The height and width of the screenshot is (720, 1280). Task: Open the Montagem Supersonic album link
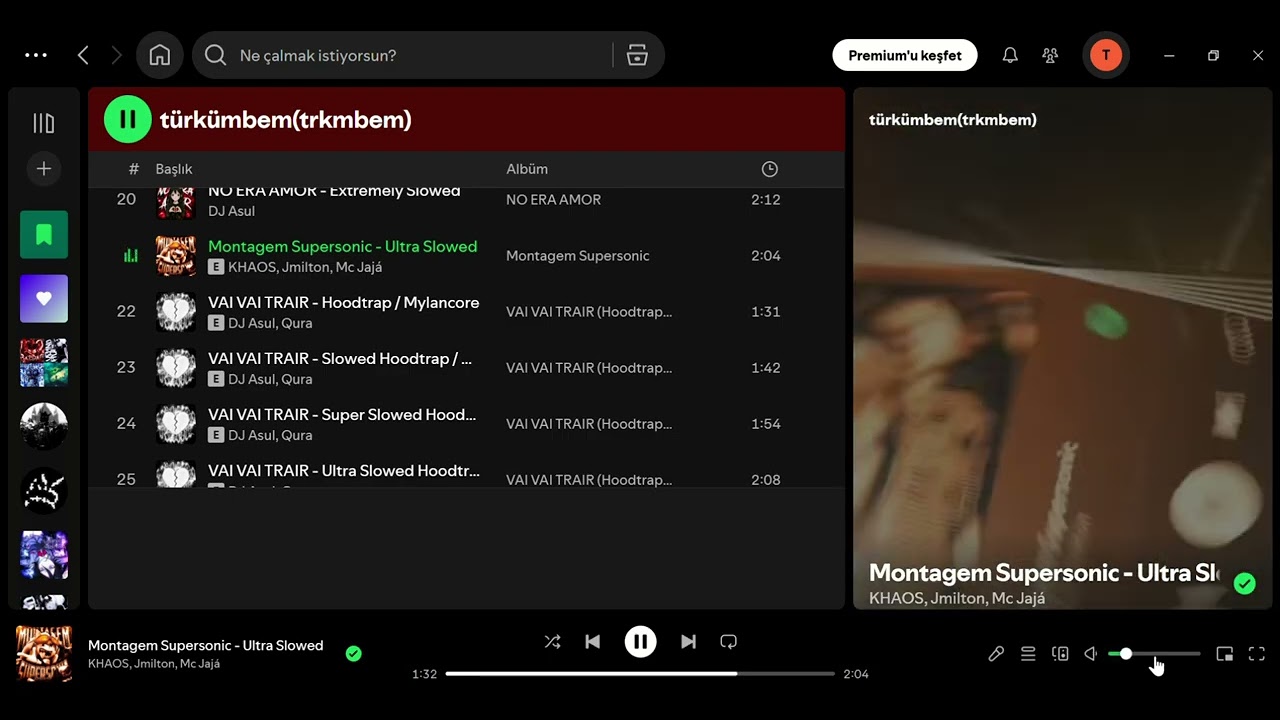click(578, 256)
